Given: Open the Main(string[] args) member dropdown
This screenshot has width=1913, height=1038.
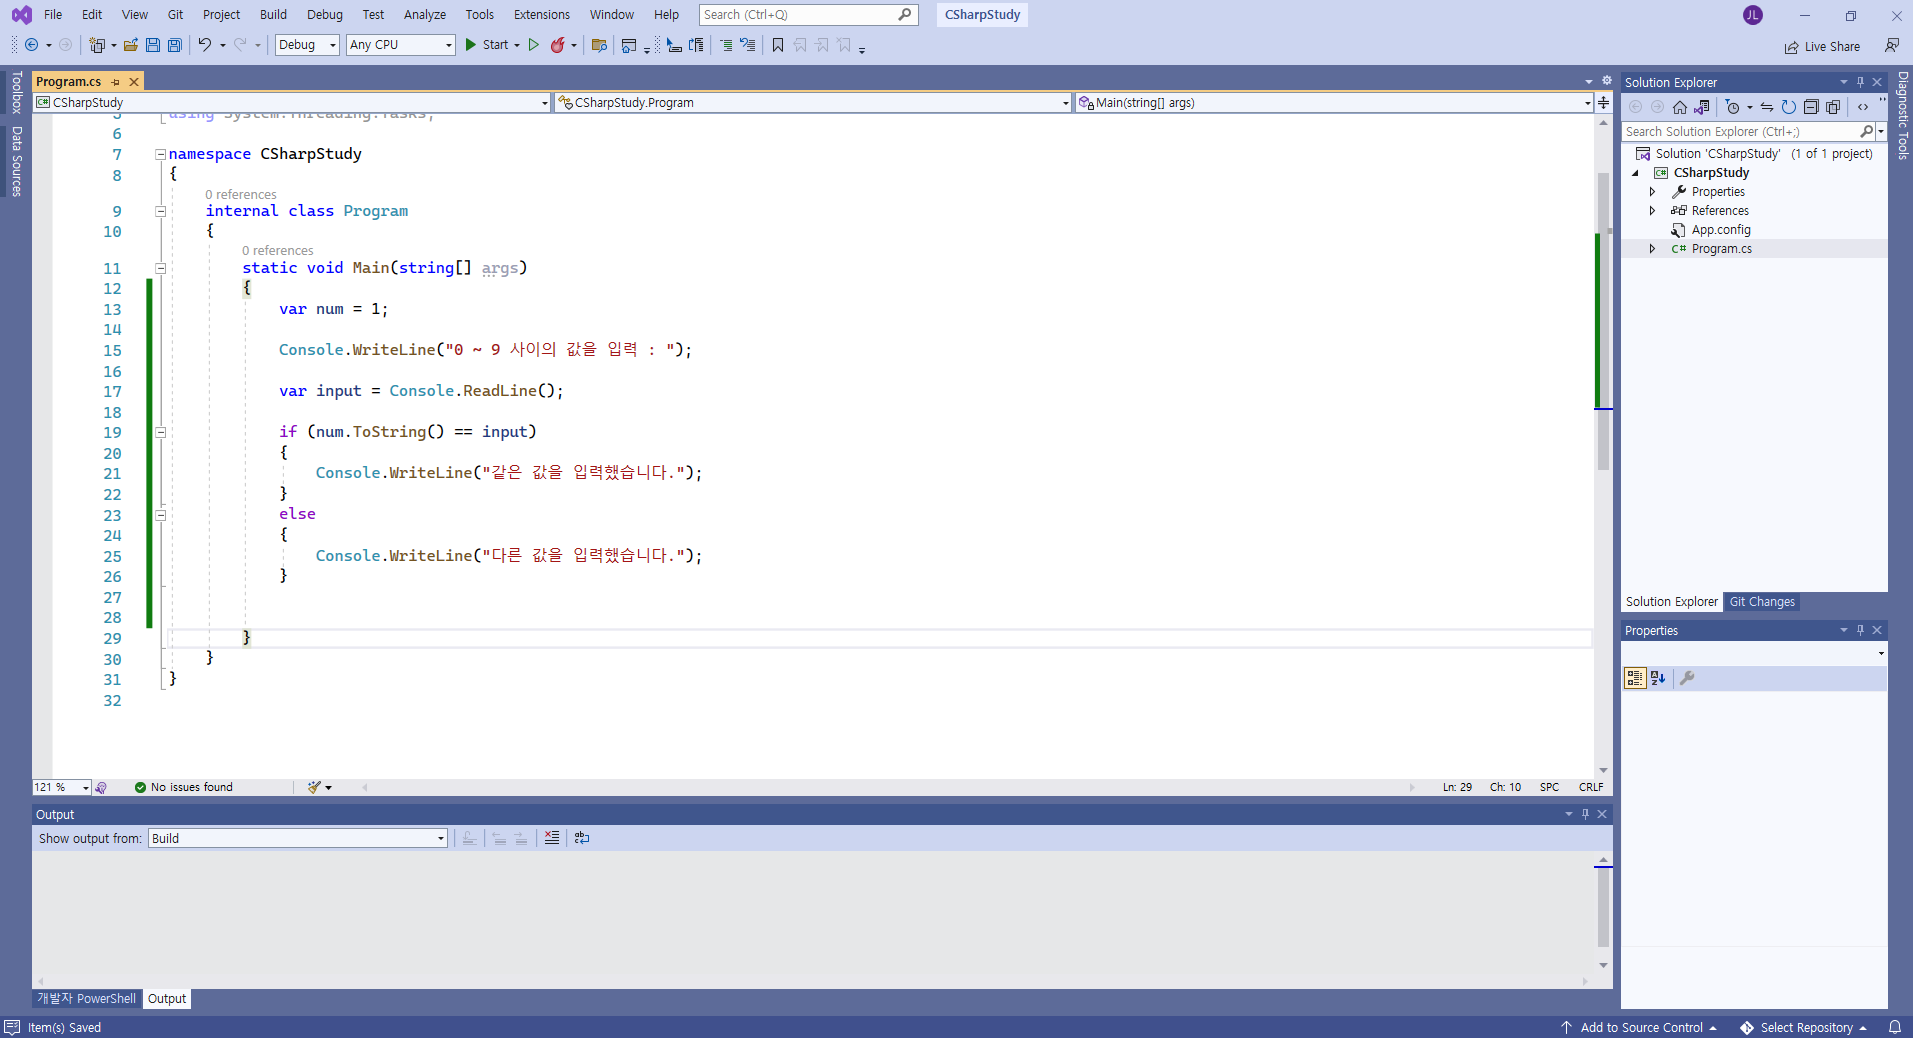Looking at the screenshot, I should [x=1334, y=102].
